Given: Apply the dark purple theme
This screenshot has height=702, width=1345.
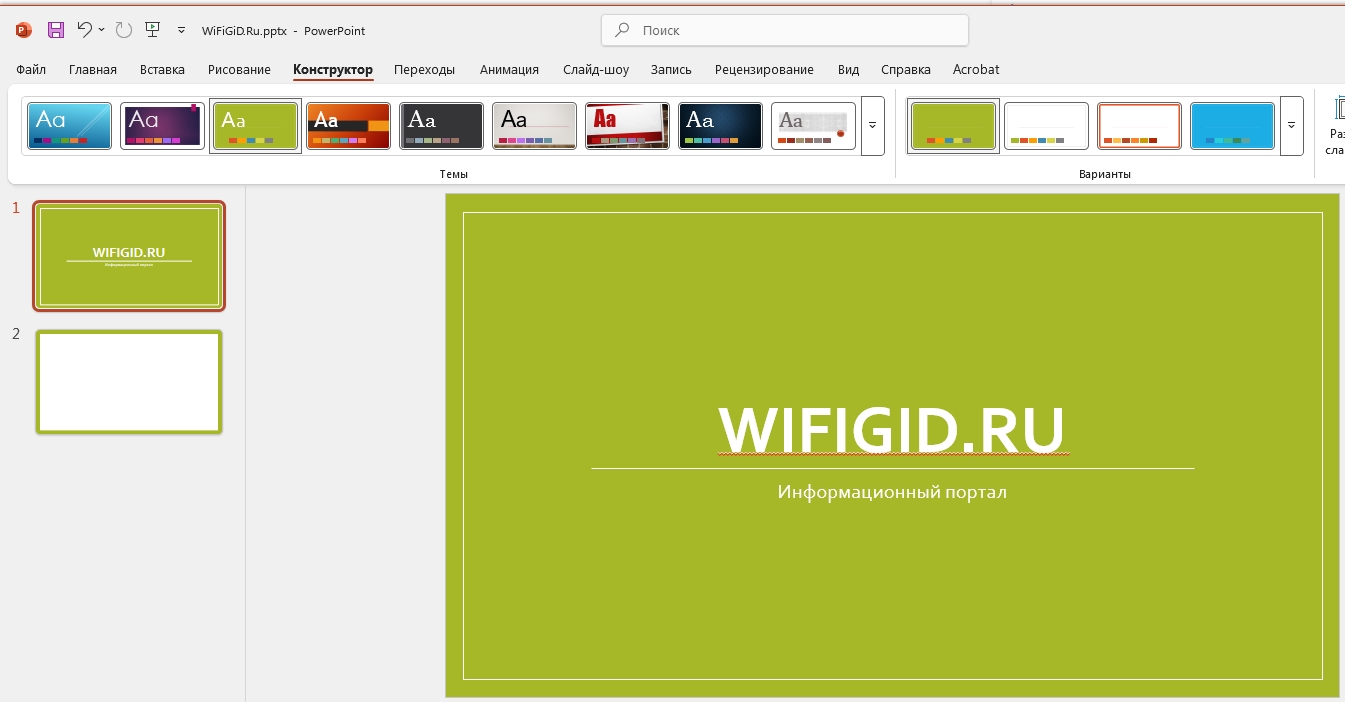Looking at the screenshot, I should [x=162, y=126].
